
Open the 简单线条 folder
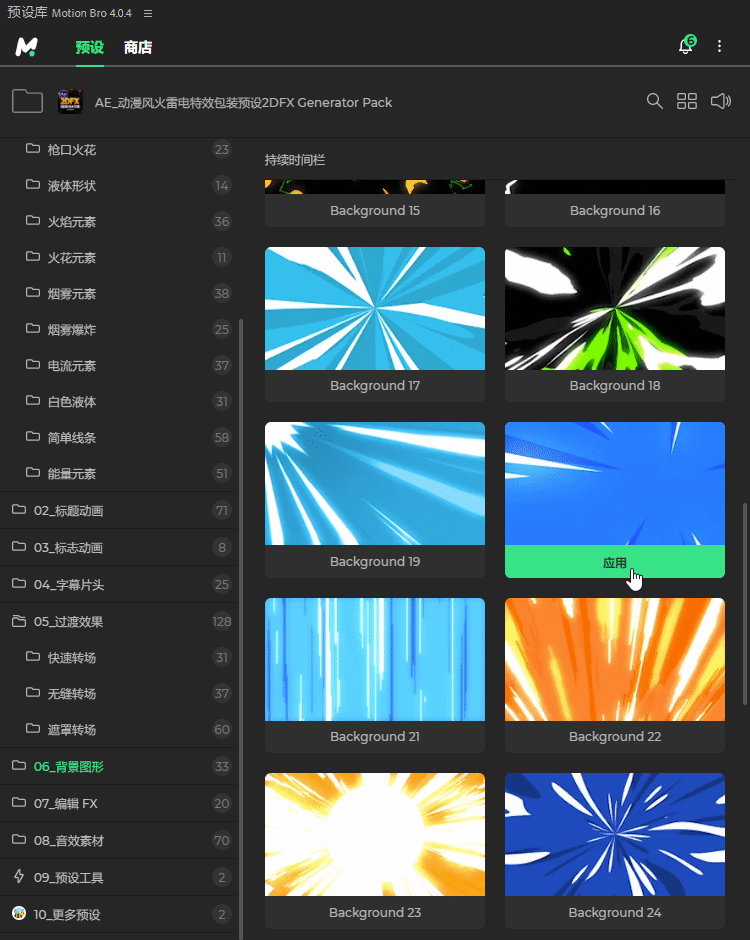click(x=119, y=437)
